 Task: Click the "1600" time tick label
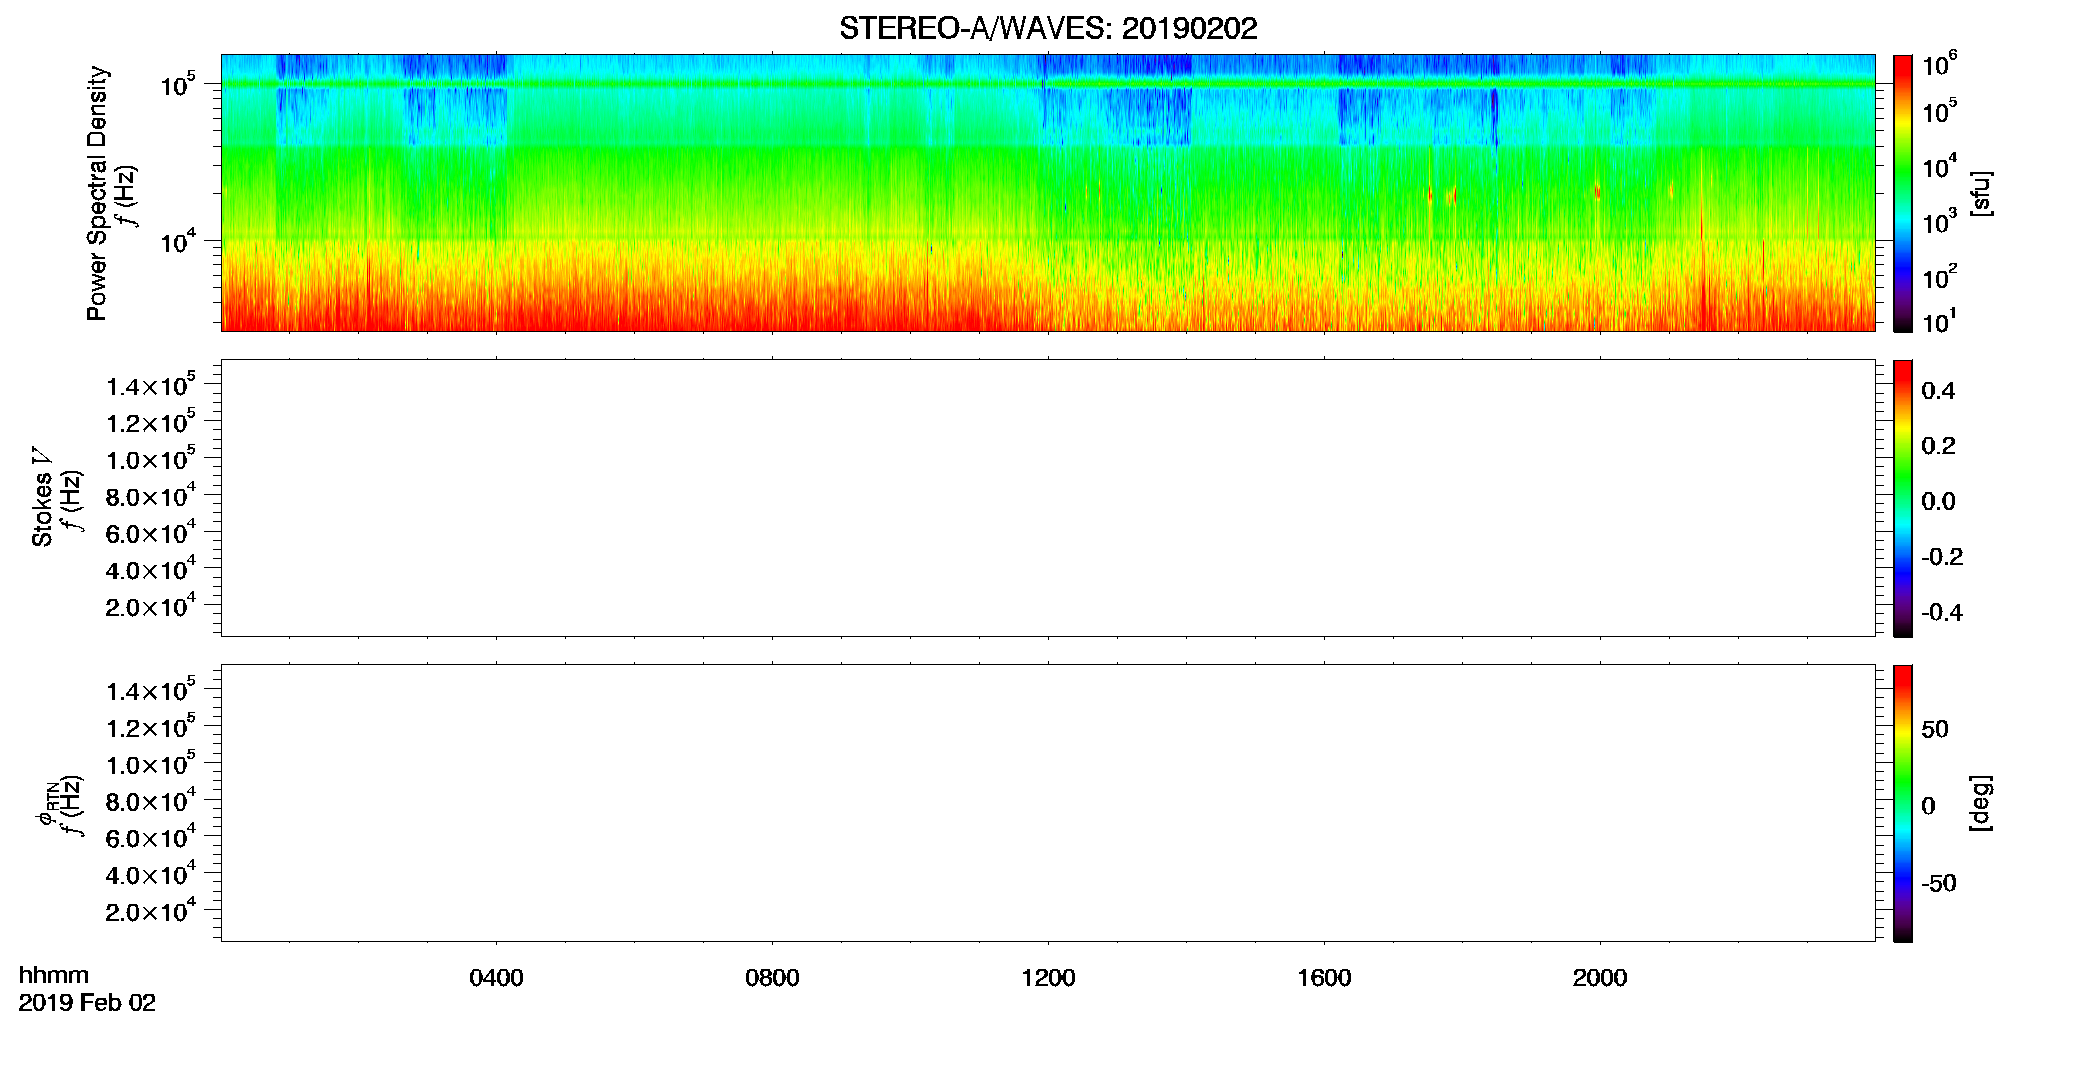1324,978
